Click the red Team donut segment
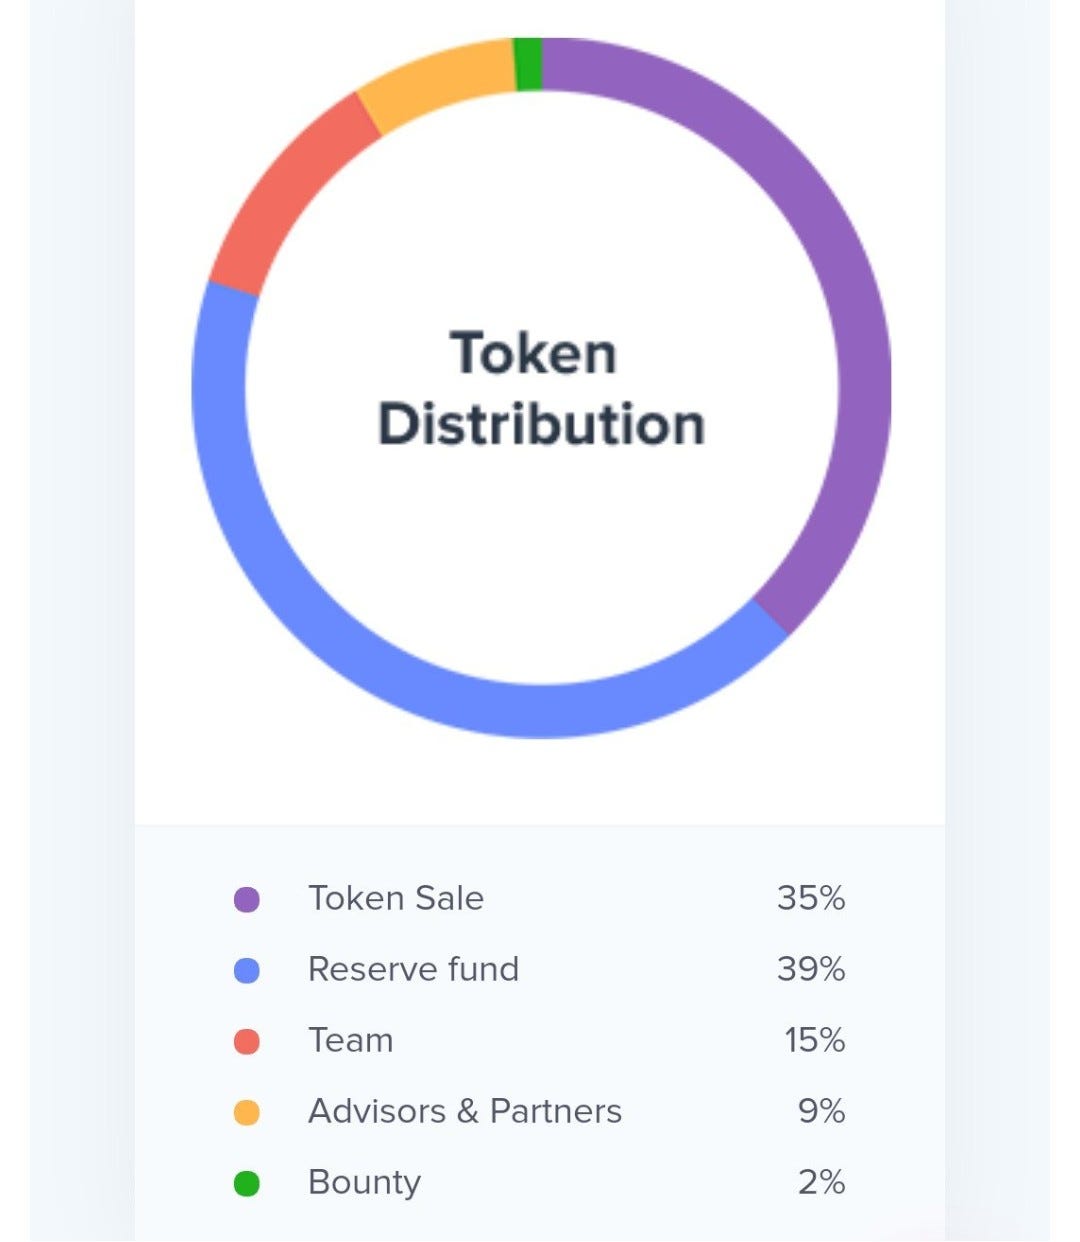This screenshot has width=1080, height=1242. click(x=282, y=190)
